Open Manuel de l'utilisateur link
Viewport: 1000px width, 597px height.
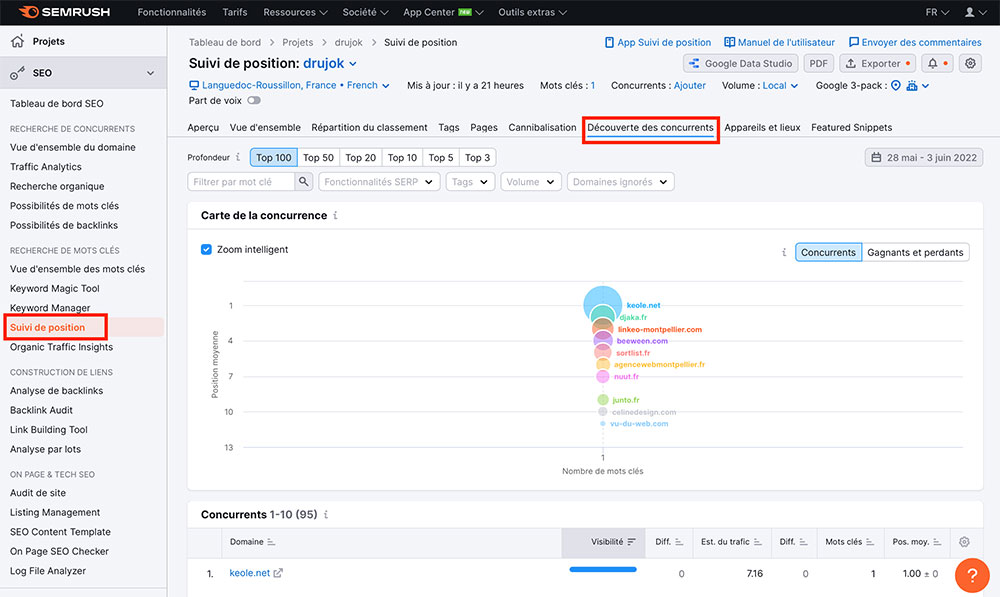[779, 42]
